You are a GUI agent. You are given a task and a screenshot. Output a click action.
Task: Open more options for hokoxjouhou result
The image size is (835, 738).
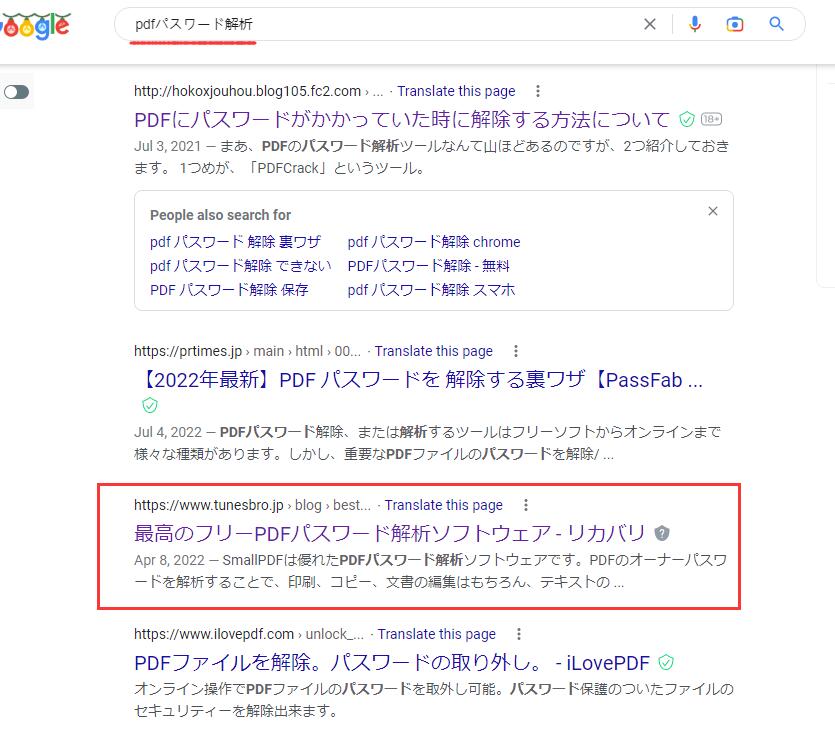538,91
